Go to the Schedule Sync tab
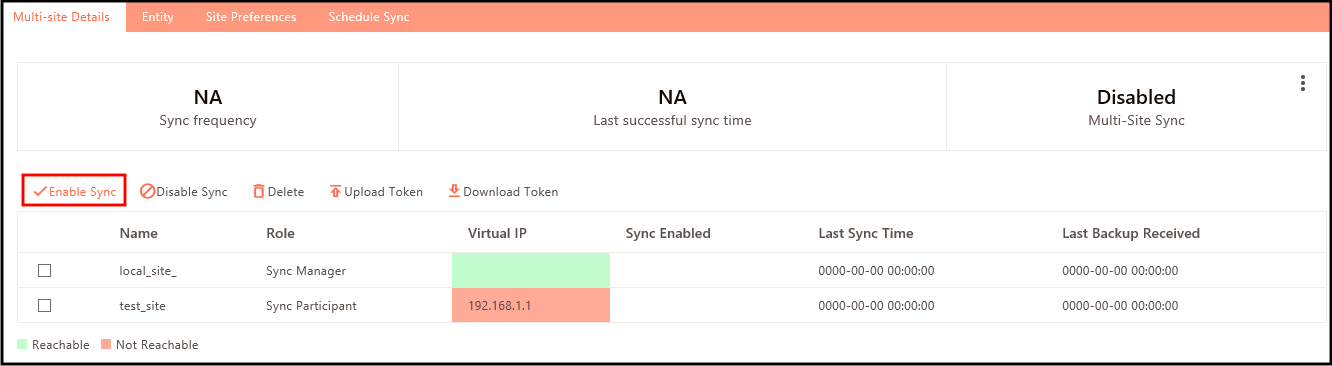1332x366 pixels. pos(369,17)
